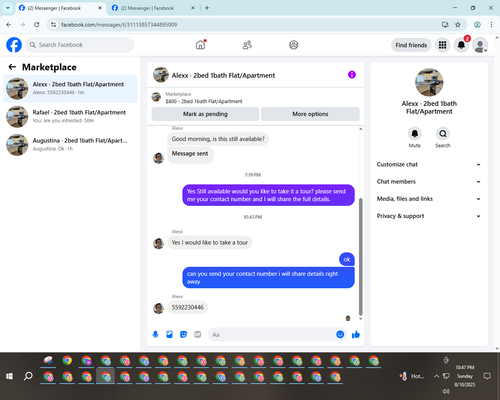Expand Media, files and links section
The image size is (500, 400).
429,199
